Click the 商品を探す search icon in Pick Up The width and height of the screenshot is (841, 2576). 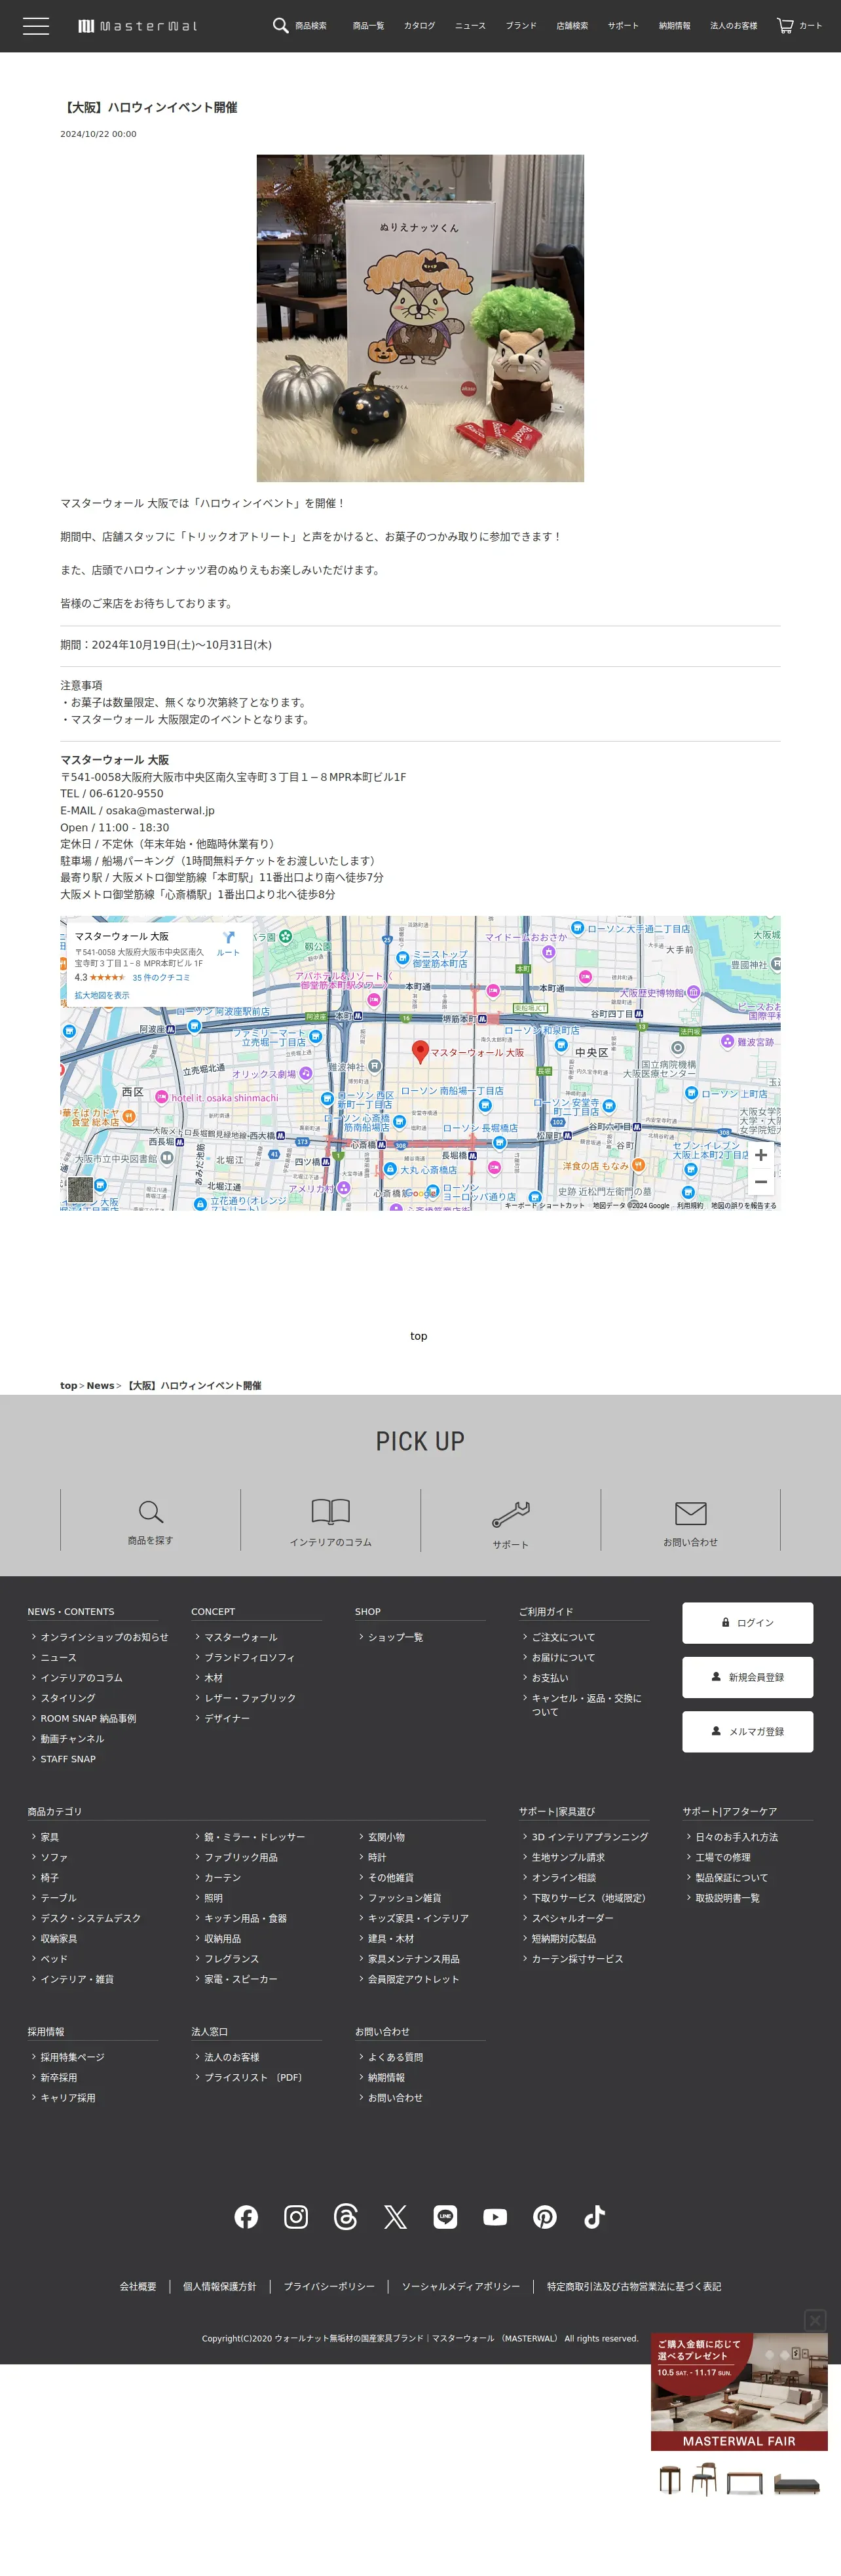[150, 1511]
